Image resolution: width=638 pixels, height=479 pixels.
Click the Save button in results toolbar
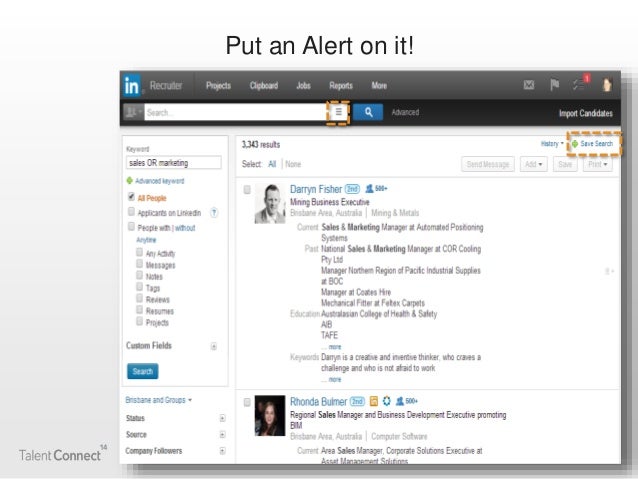click(x=565, y=164)
